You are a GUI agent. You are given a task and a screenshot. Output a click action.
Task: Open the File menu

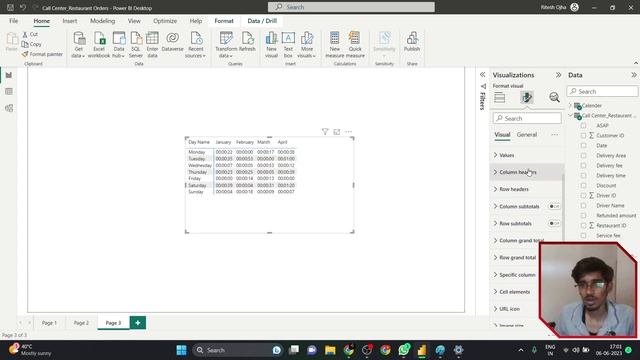[13, 21]
